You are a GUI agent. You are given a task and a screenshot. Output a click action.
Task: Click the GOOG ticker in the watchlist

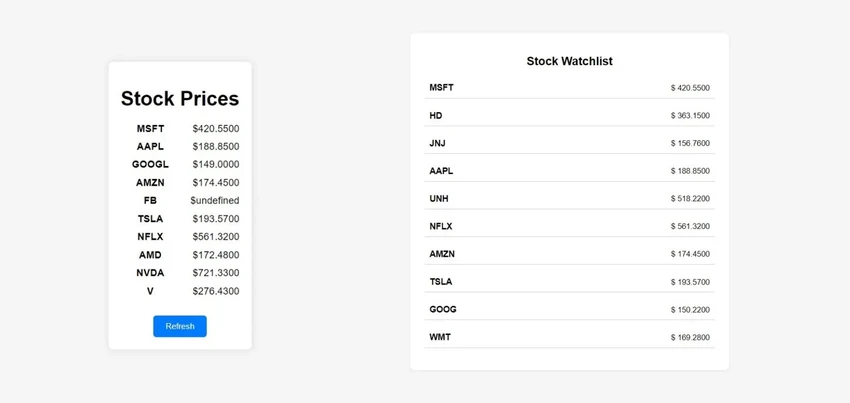443,309
